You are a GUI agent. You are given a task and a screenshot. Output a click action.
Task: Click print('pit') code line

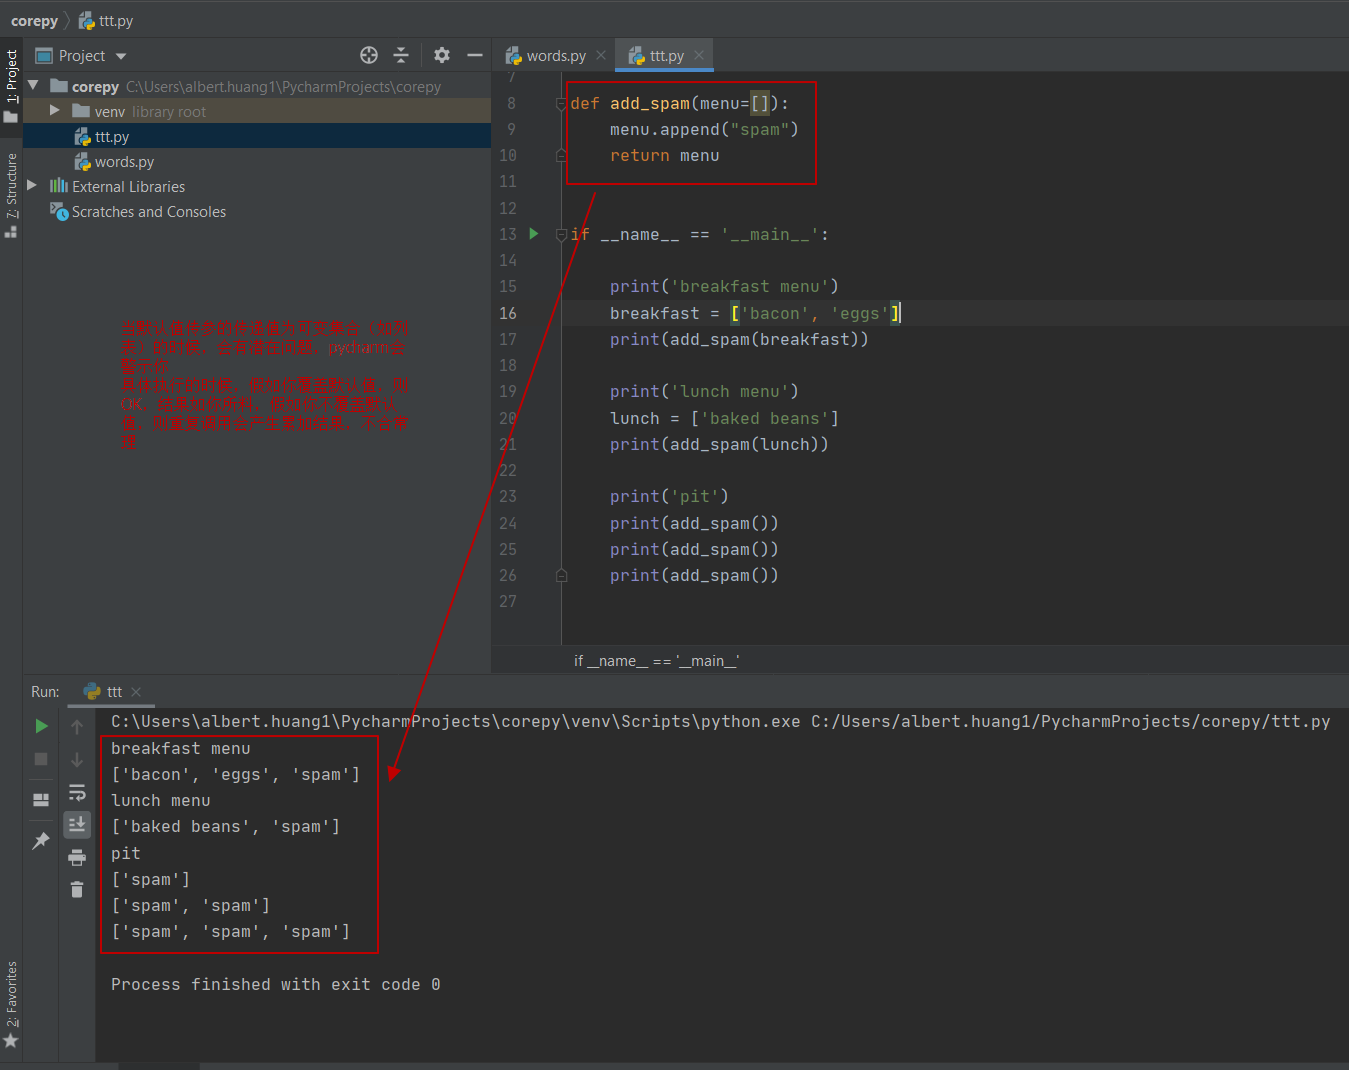(x=669, y=496)
